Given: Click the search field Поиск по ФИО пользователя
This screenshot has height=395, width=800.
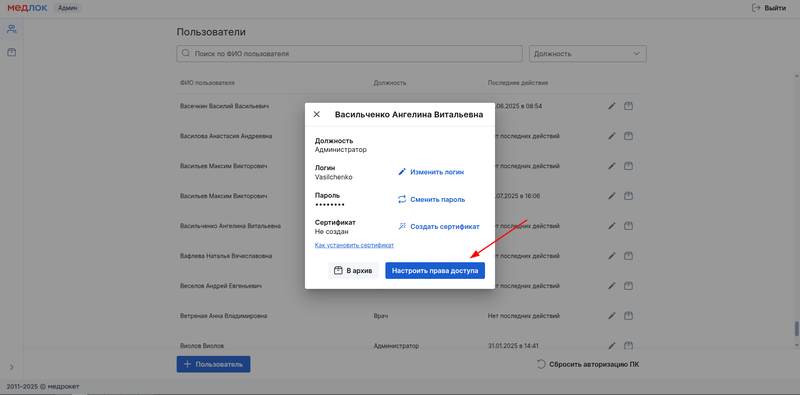Looking at the screenshot, I should (349, 54).
